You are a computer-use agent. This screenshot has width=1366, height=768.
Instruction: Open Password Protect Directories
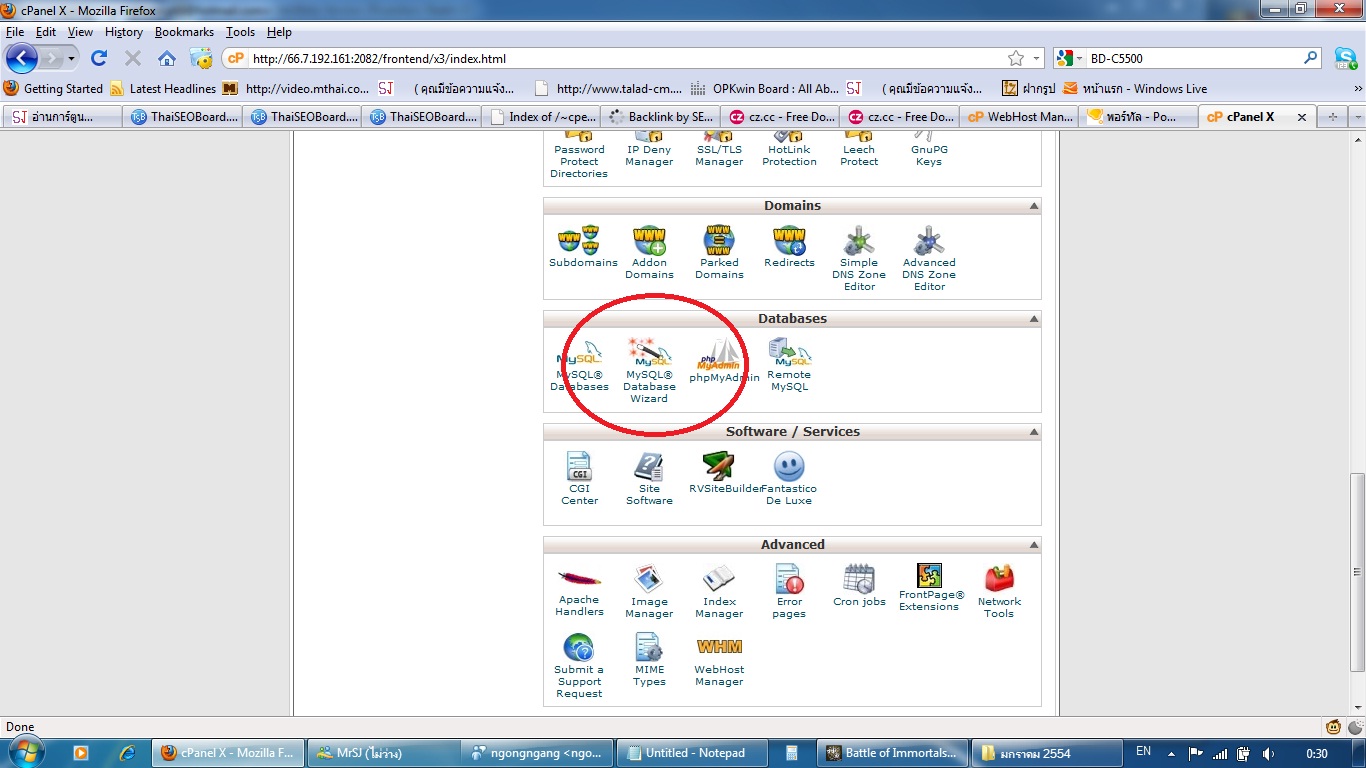pyautogui.click(x=579, y=154)
